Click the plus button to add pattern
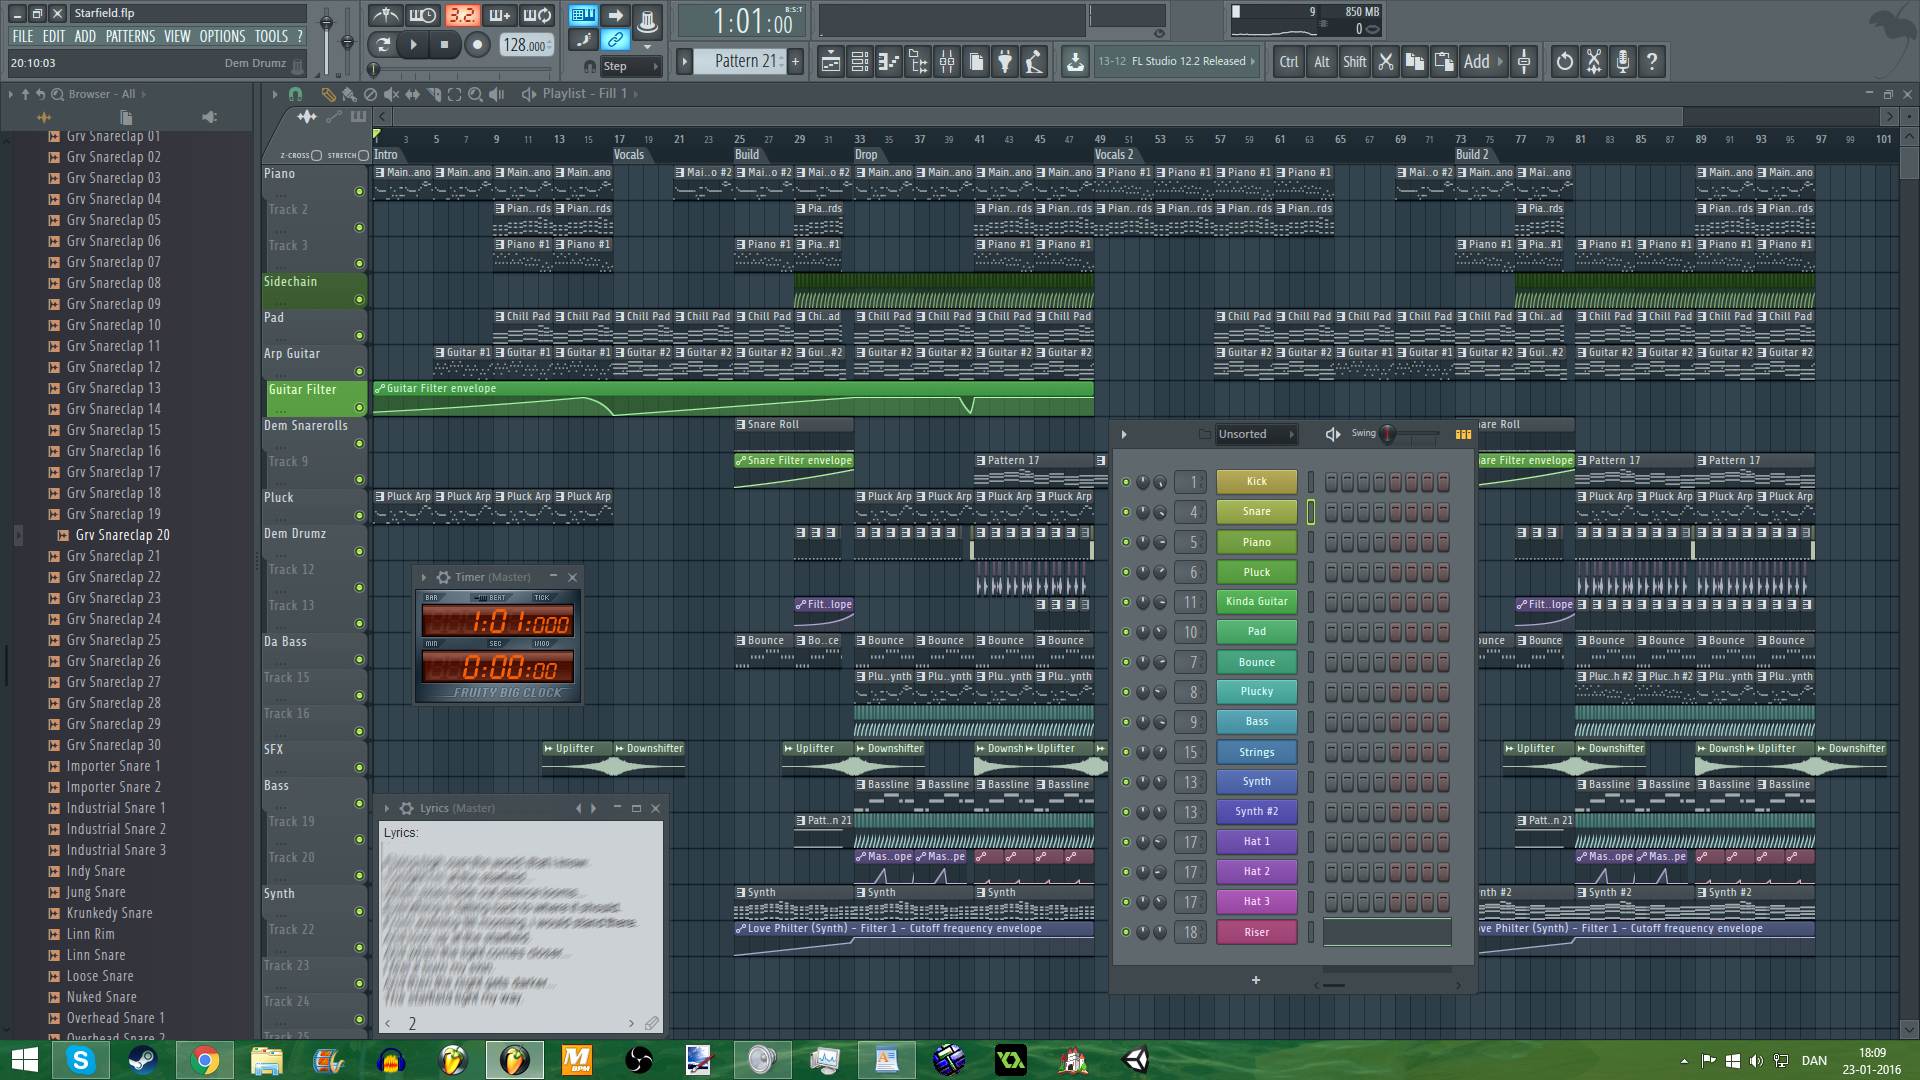The height and width of the screenshot is (1080, 1920). [795, 62]
